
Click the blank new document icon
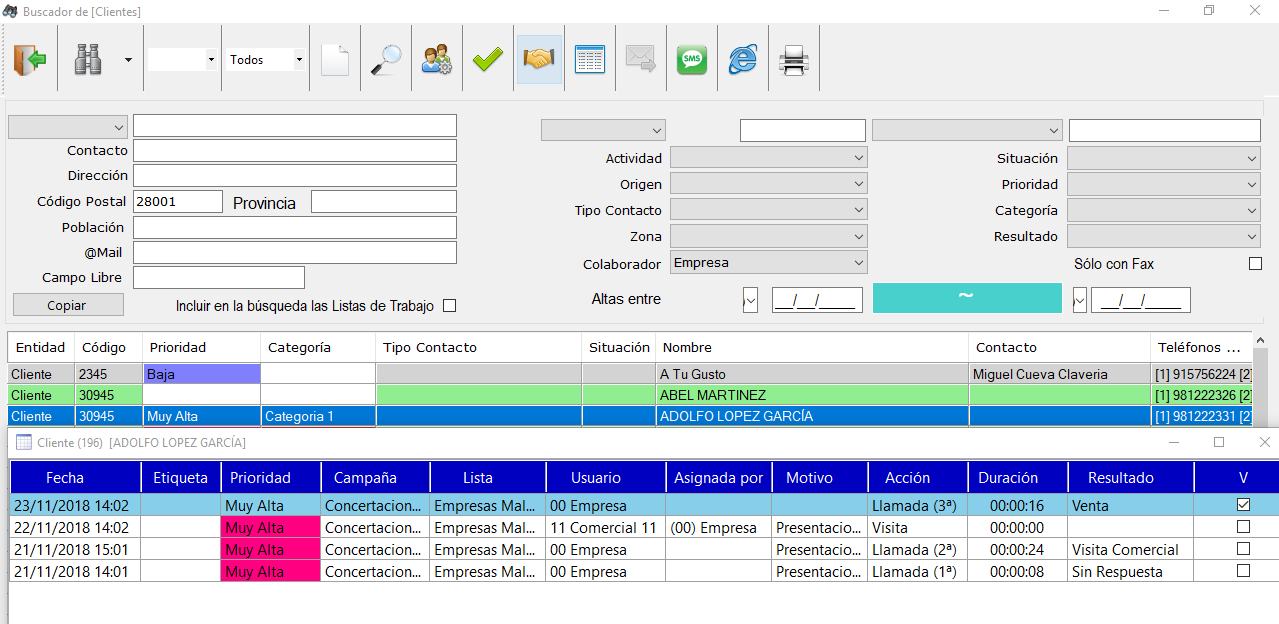click(335, 60)
